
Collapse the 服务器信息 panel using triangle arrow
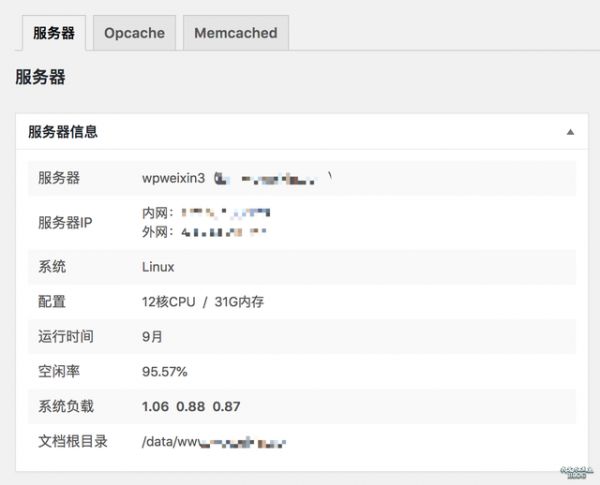(x=570, y=132)
